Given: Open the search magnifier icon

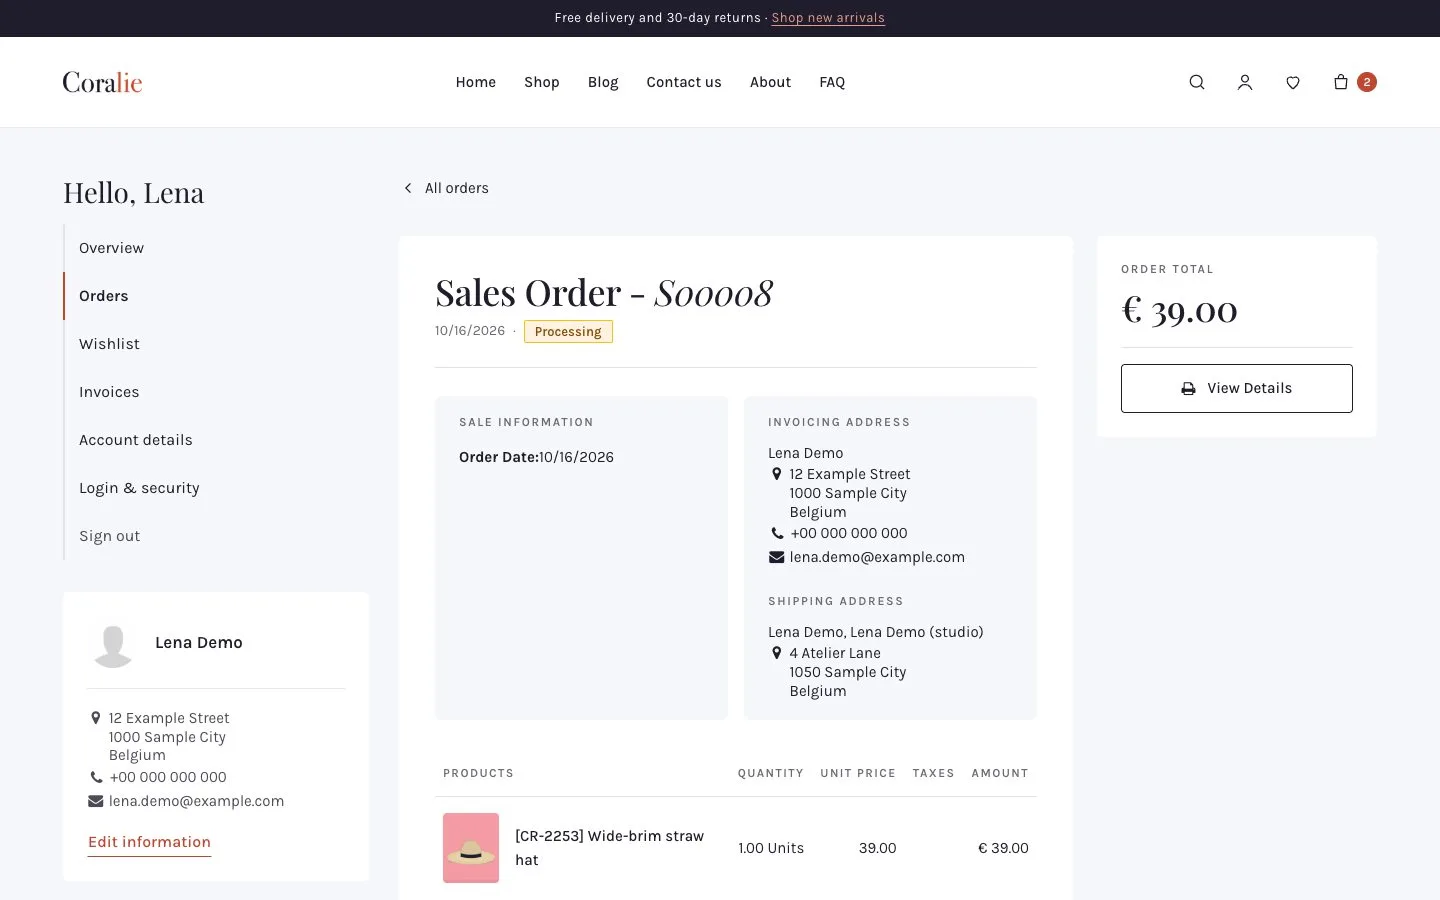Looking at the screenshot, I should click(1197, 82).
